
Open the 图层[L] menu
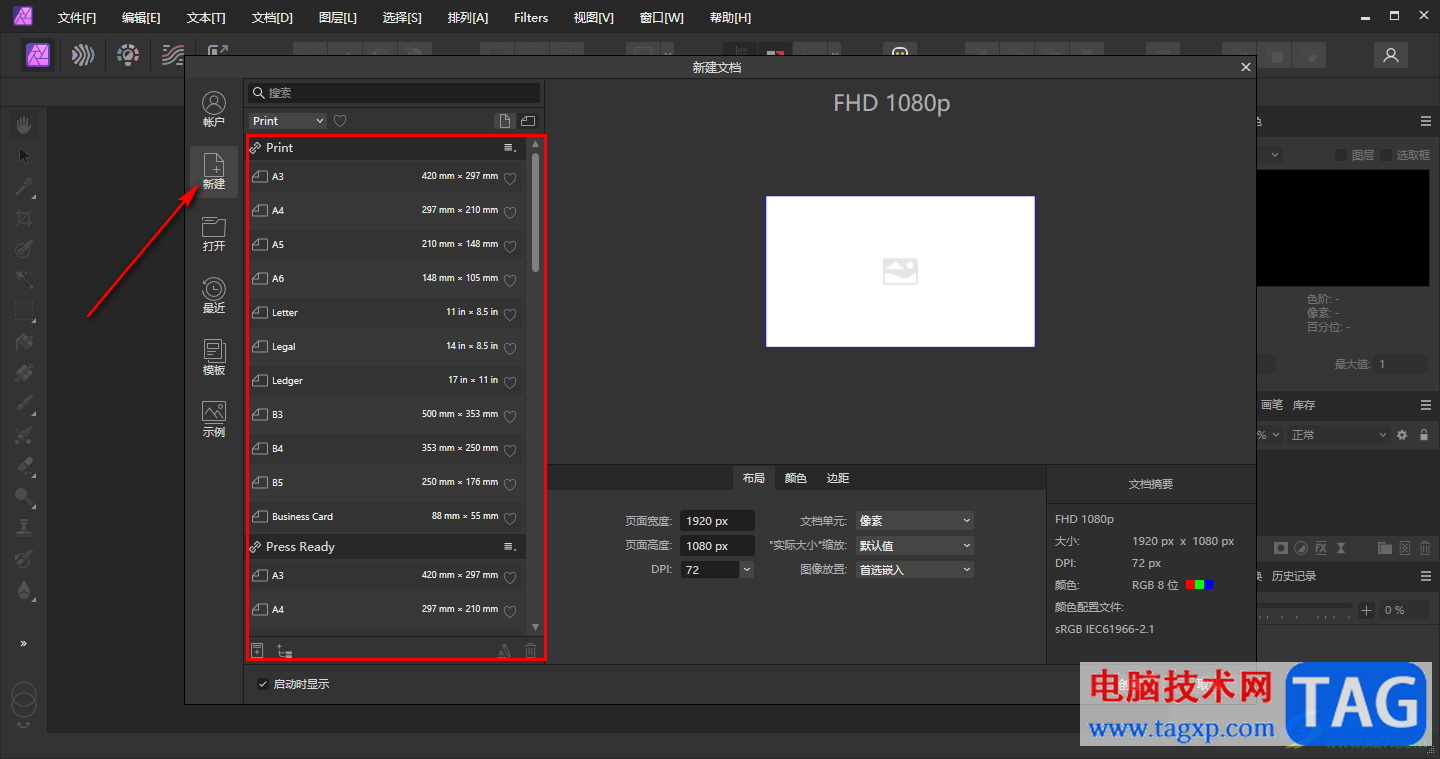pos(337,18)
